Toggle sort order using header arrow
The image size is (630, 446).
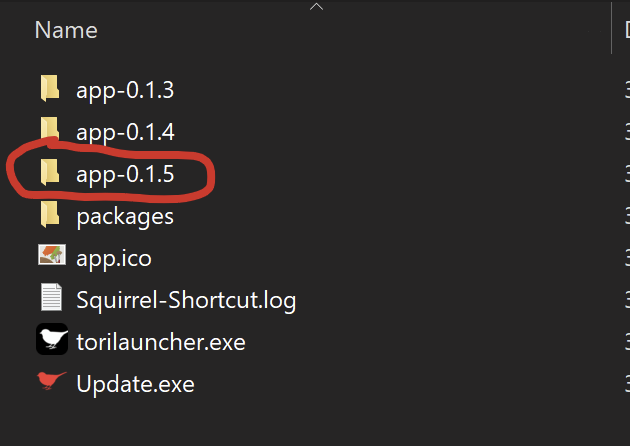[316, 6]
